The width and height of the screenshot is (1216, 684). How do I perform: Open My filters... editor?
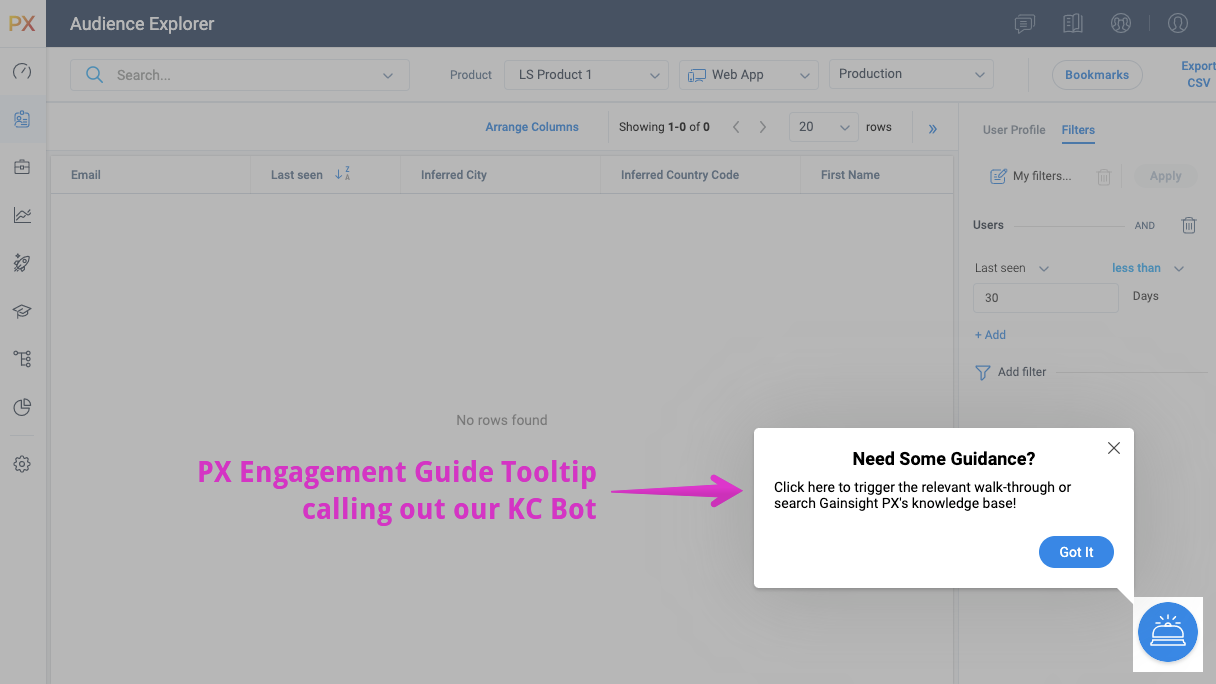click(x=1030, y=176)
